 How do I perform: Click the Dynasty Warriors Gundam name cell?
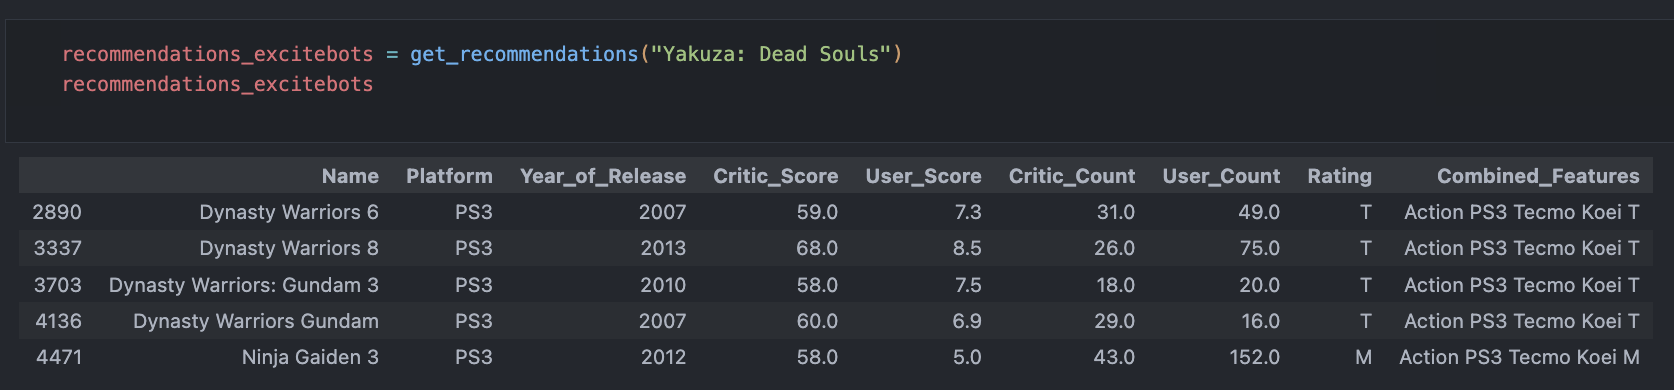click(x=256, y=321)
